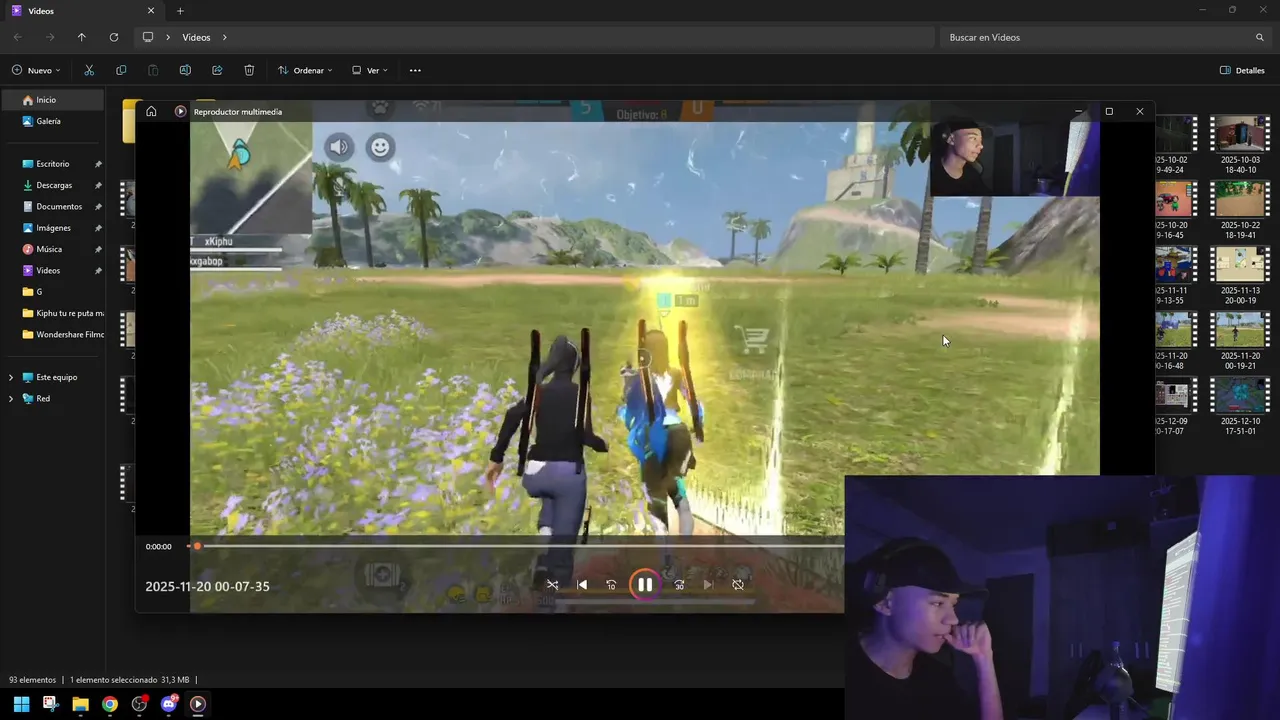Toggle shuffle in the media player
1280x720 pixels.
552,585
